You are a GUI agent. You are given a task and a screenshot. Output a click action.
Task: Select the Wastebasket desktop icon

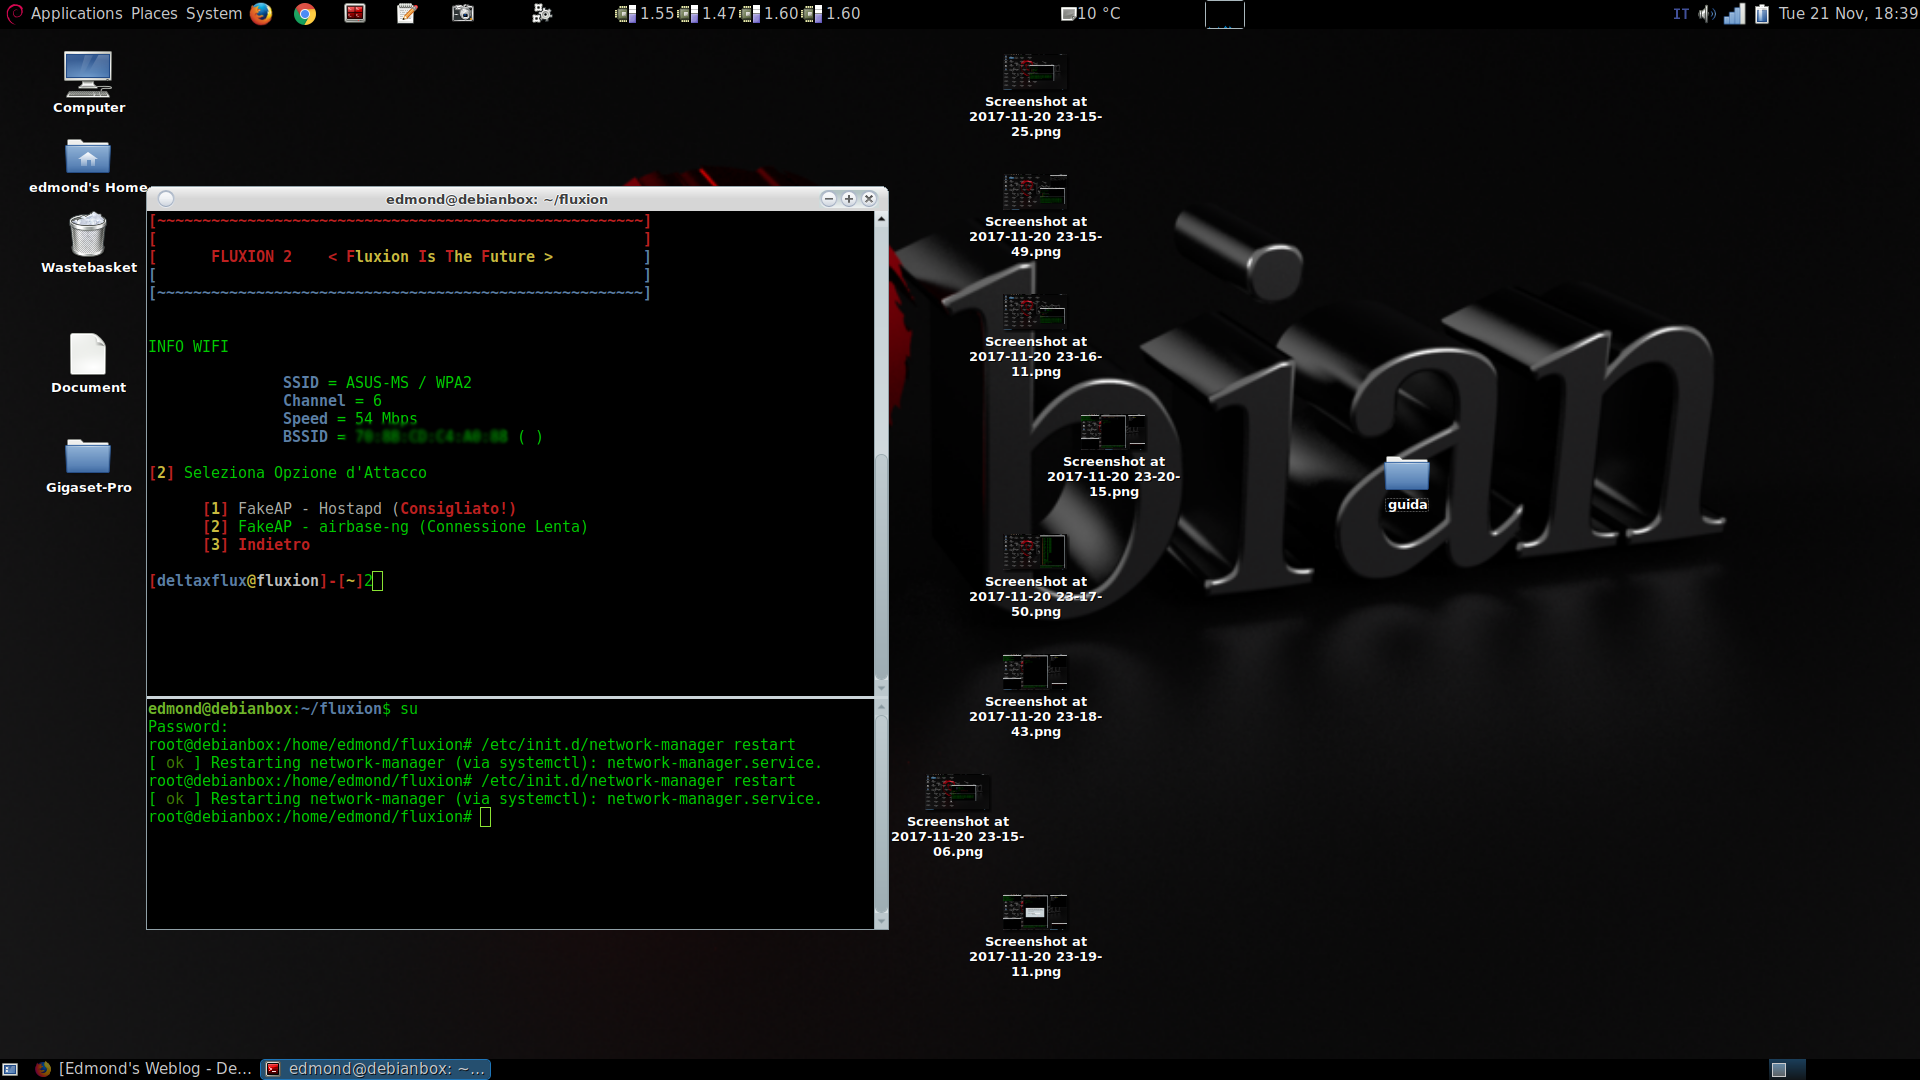pyautogui.click(x=88, y=236)
